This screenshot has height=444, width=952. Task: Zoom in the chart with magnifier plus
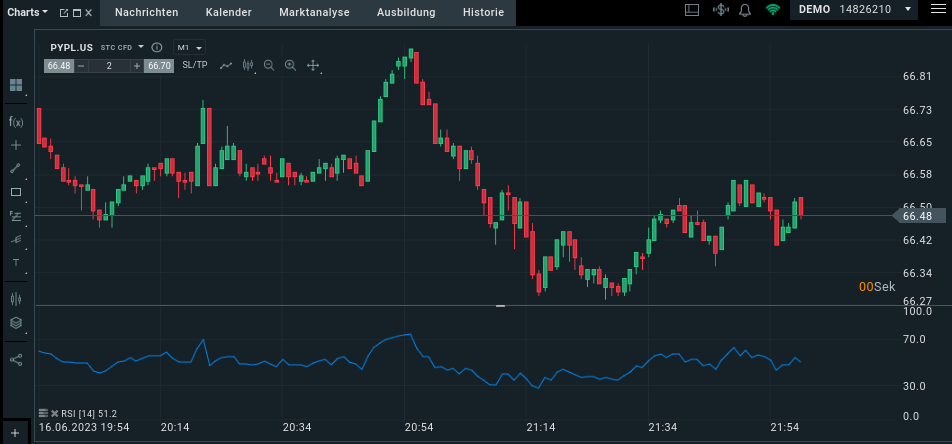pos(290,65)
